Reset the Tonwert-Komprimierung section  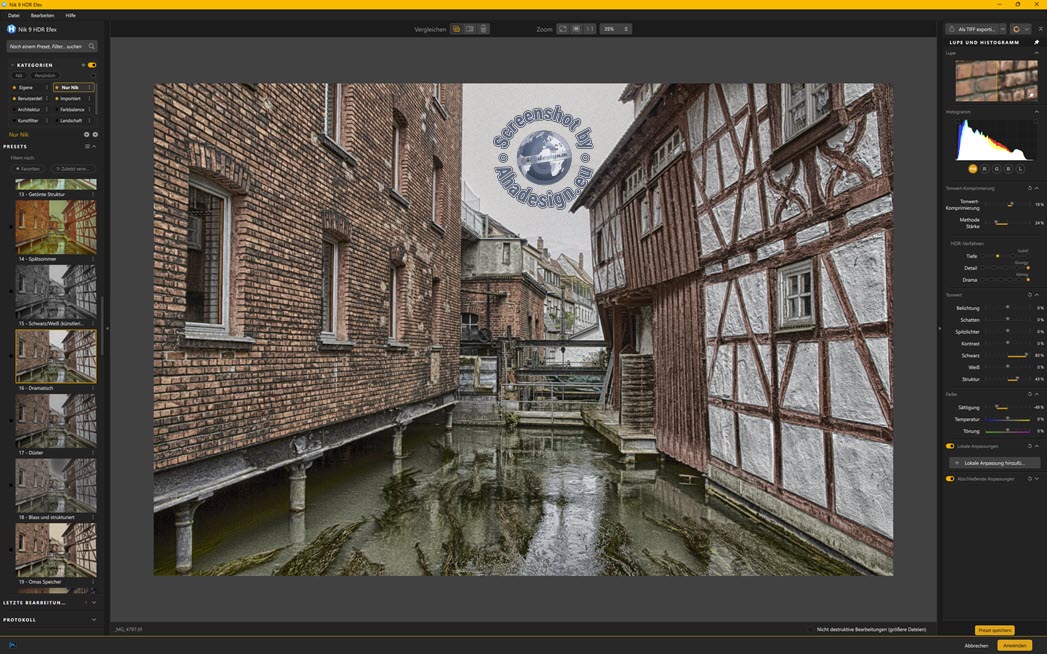click(x=1029, y=188)
